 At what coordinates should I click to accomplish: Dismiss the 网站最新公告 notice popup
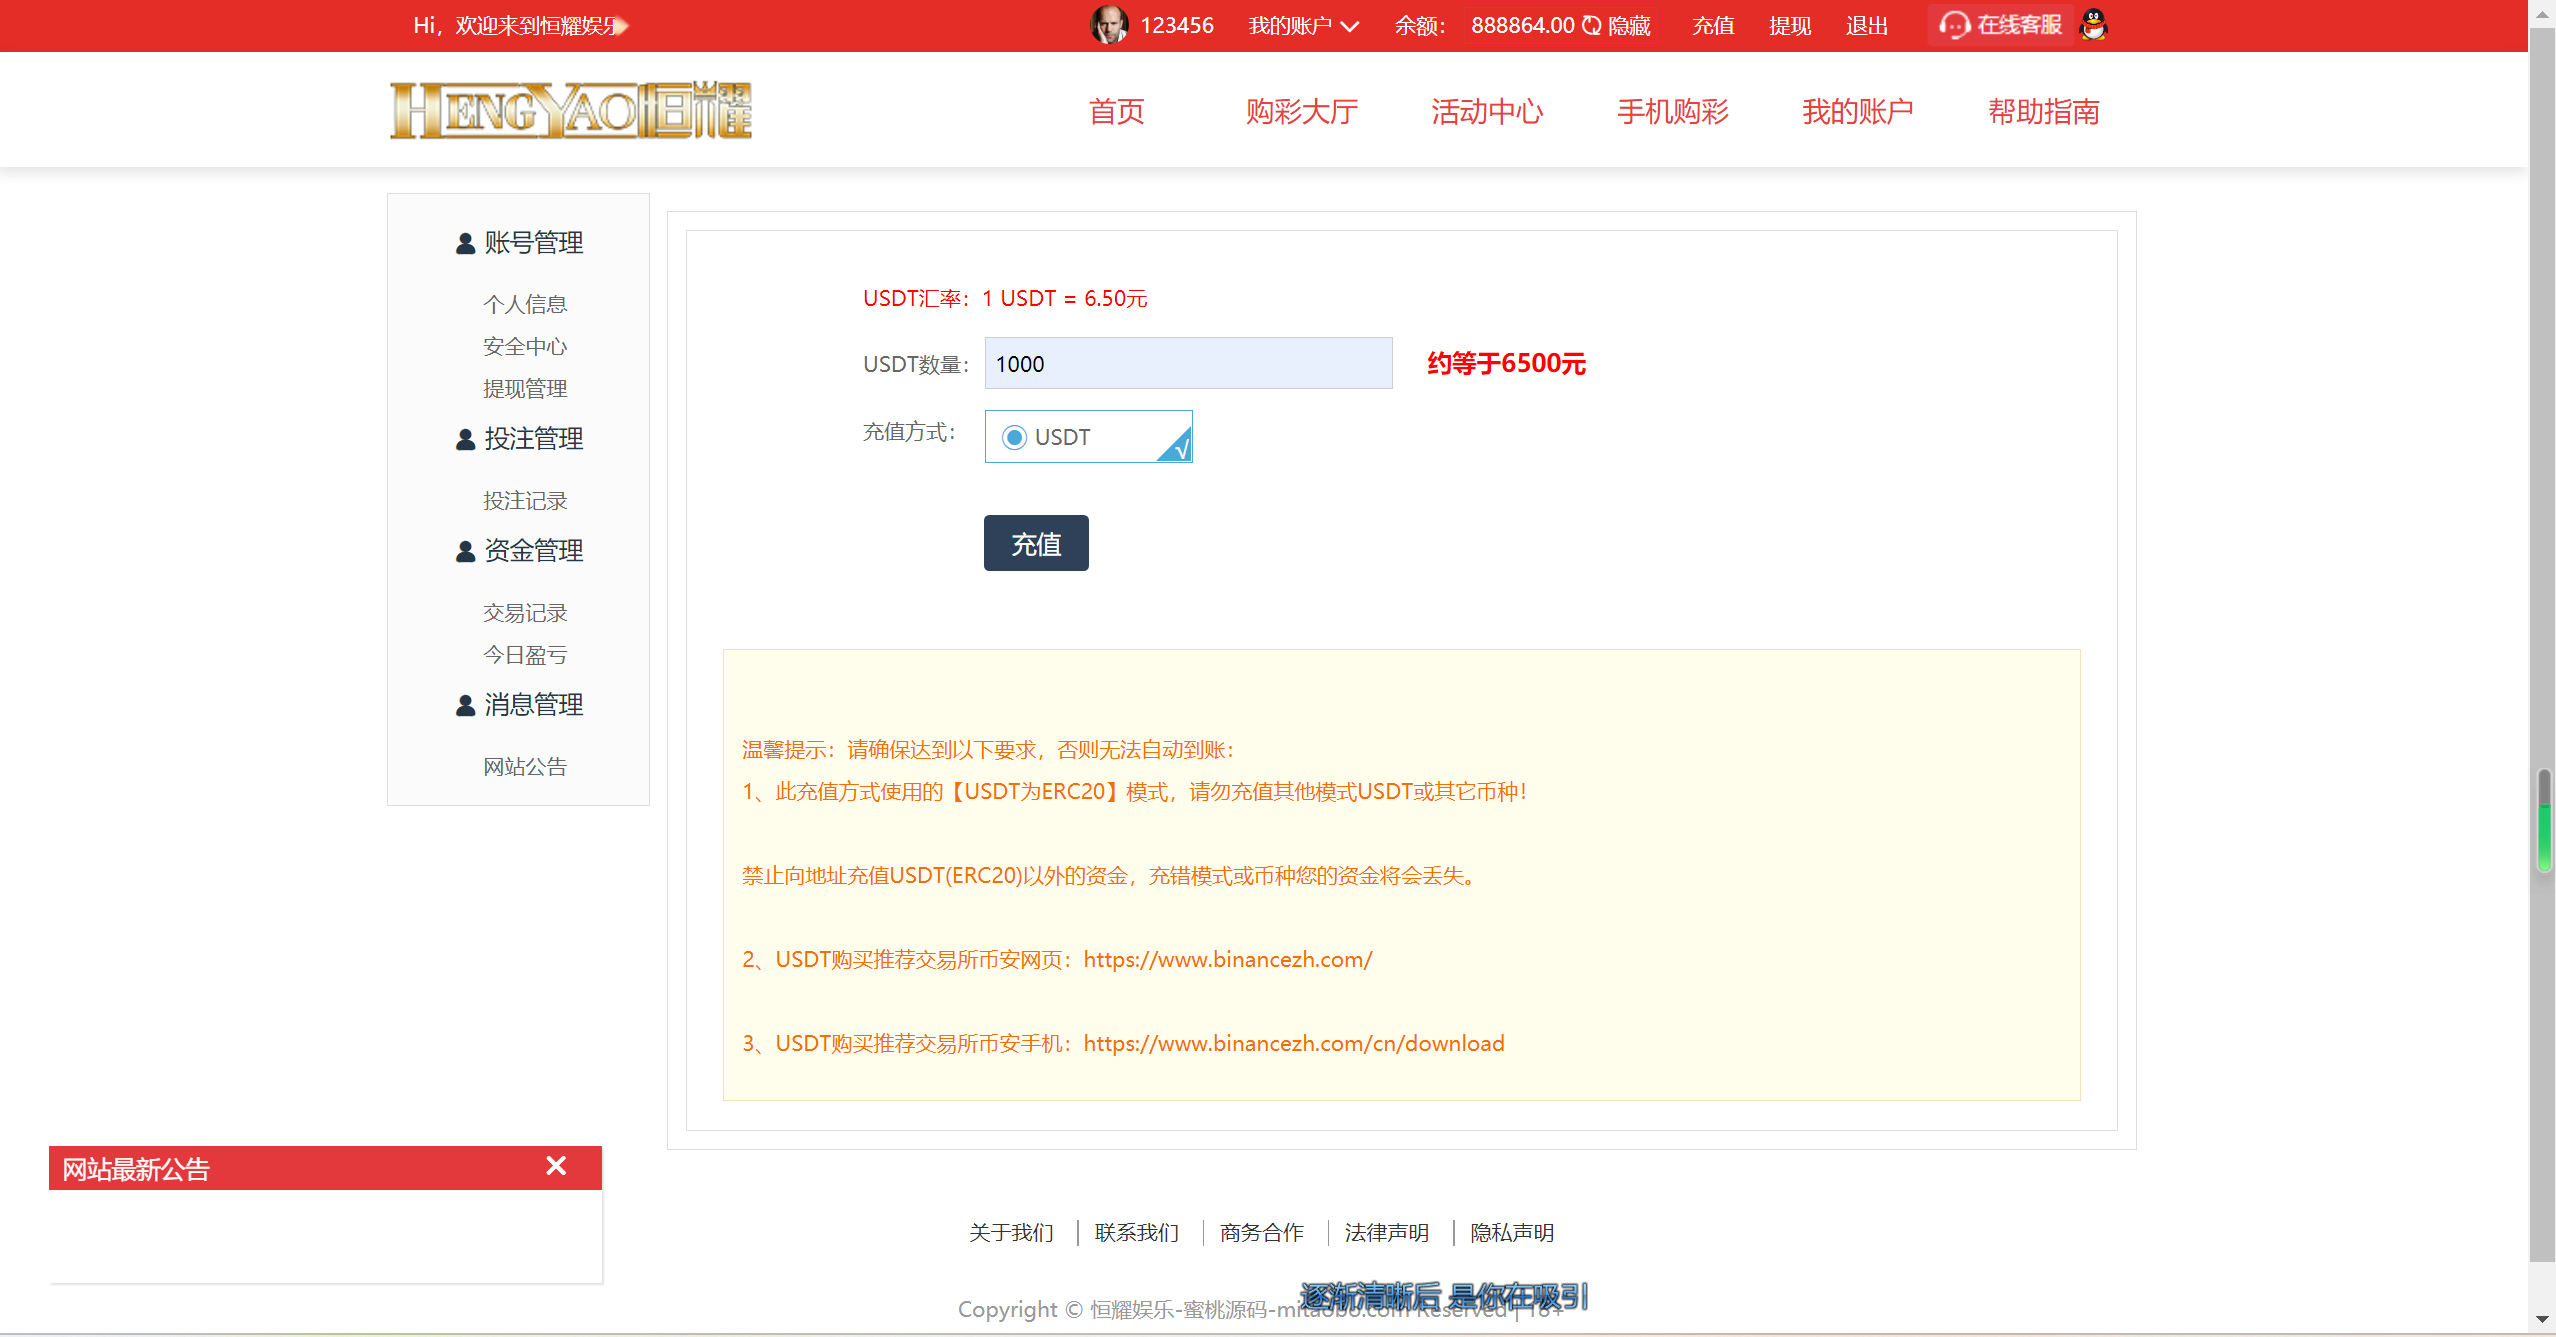tap(556, 1166)
